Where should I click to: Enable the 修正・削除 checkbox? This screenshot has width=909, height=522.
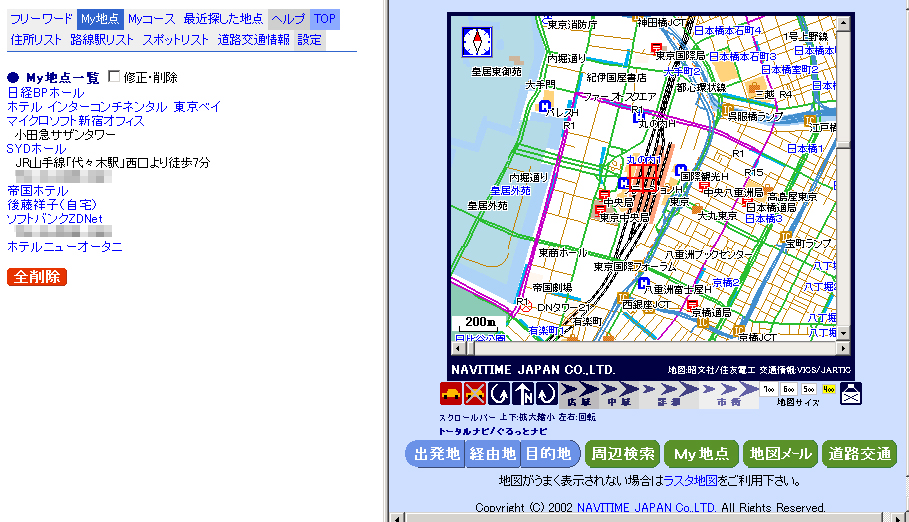point(114,77)
